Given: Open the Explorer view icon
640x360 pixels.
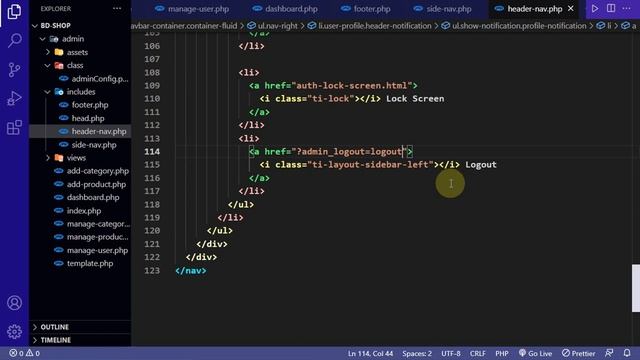Looking at the screenshot, I should [14, 11].
